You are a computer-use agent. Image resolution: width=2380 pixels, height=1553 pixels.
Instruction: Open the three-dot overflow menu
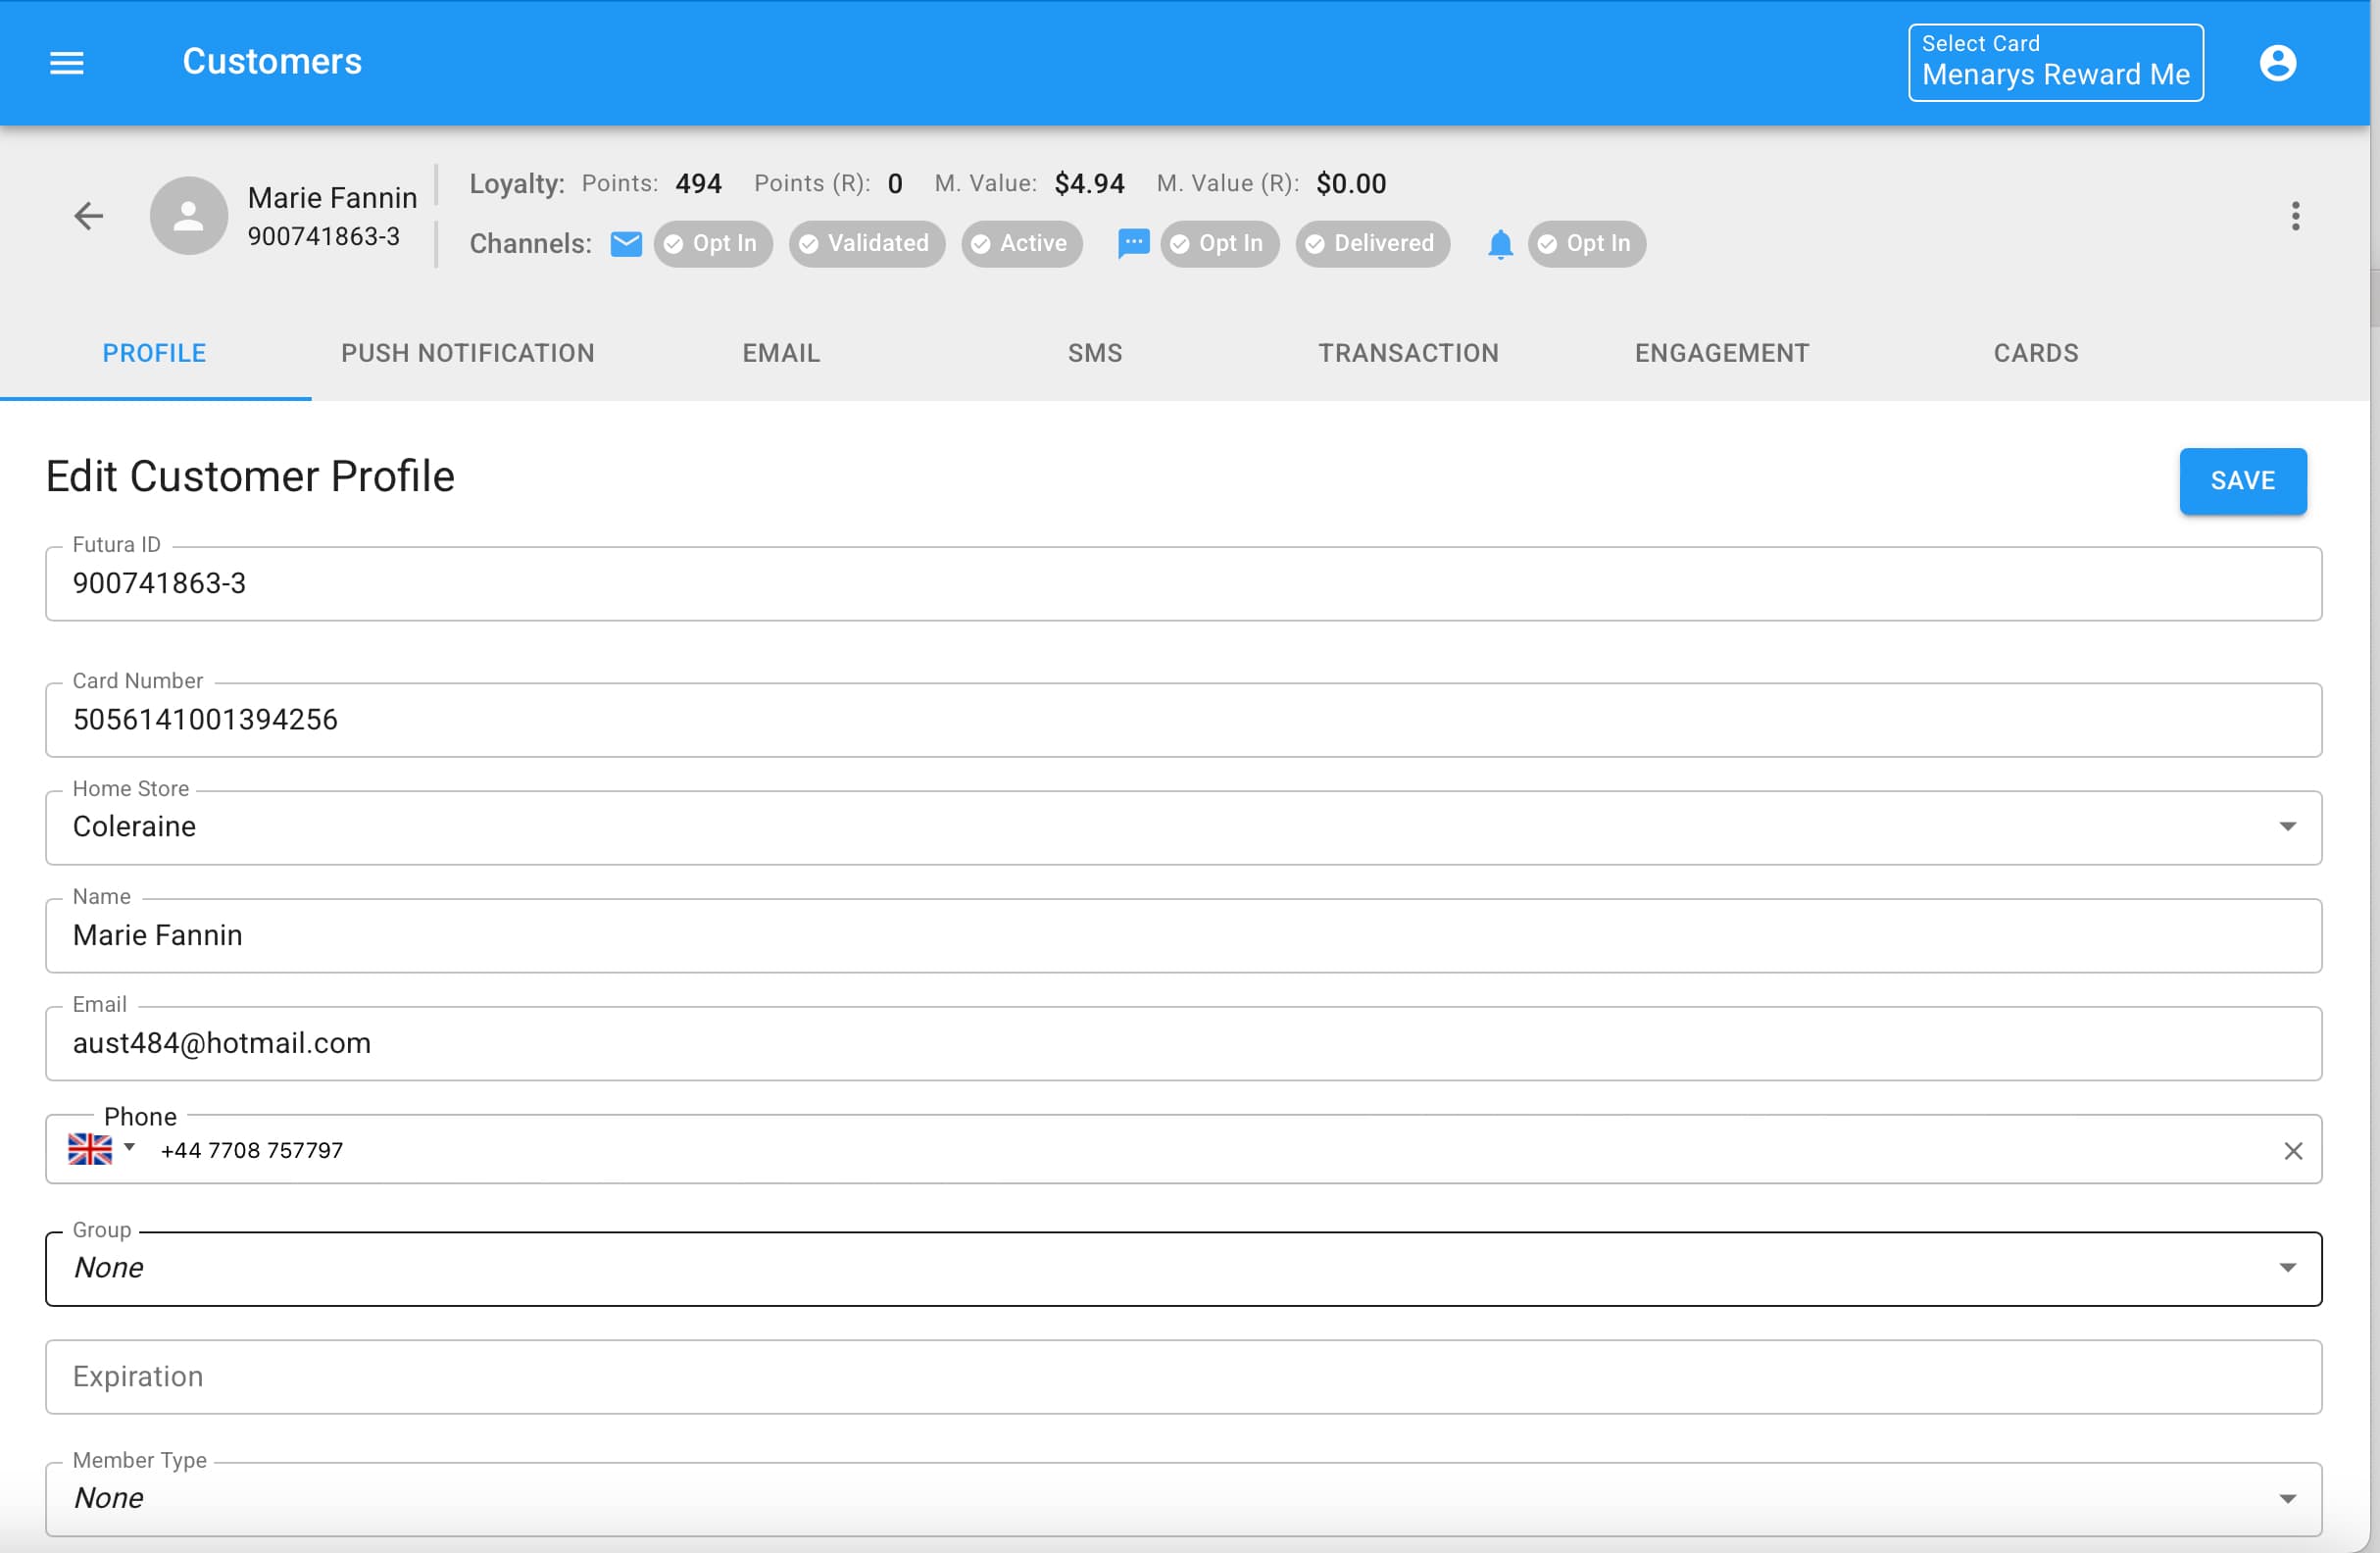click(2296, 216)
